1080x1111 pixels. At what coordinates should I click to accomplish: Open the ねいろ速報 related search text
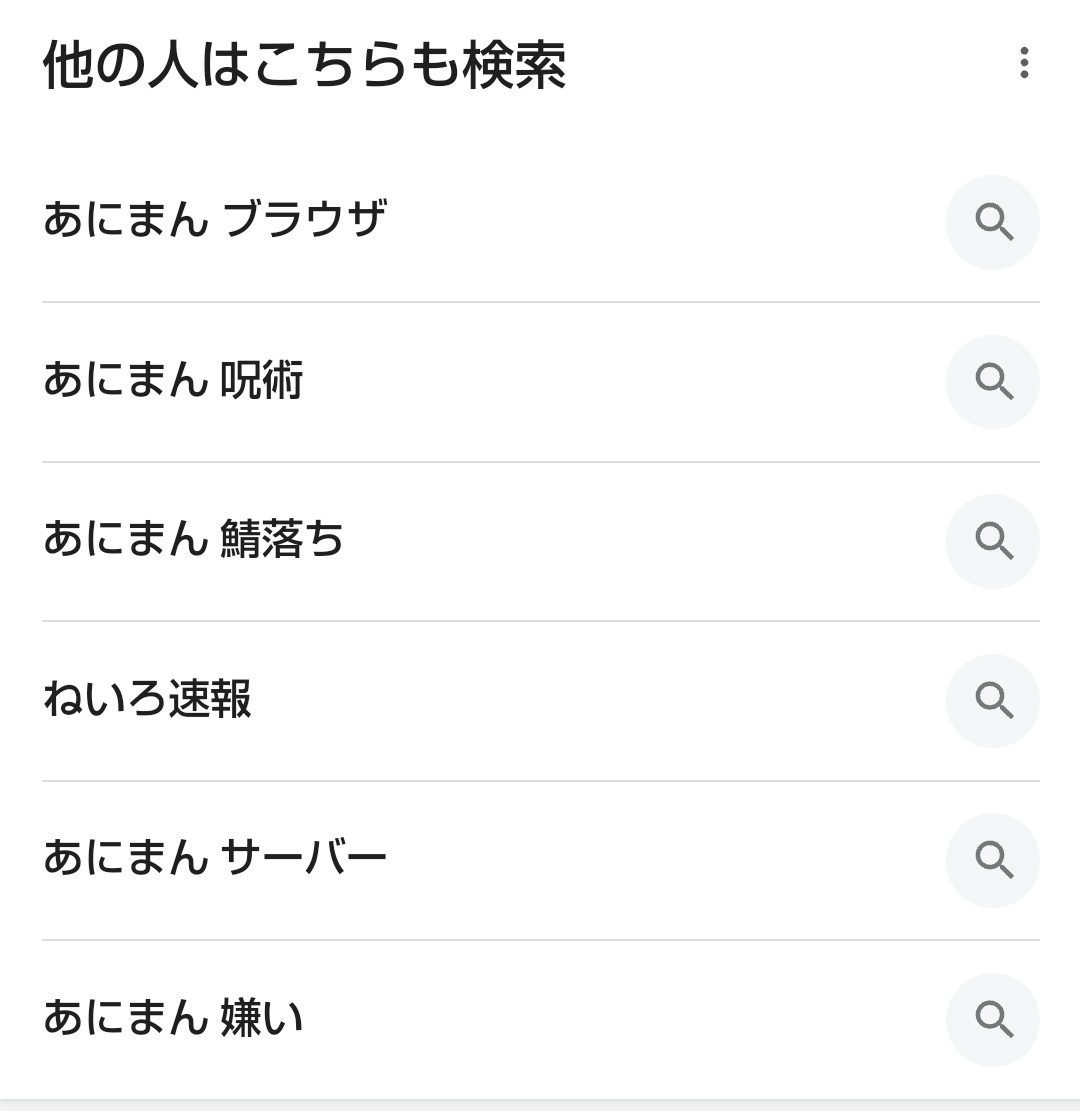[147, 700]
